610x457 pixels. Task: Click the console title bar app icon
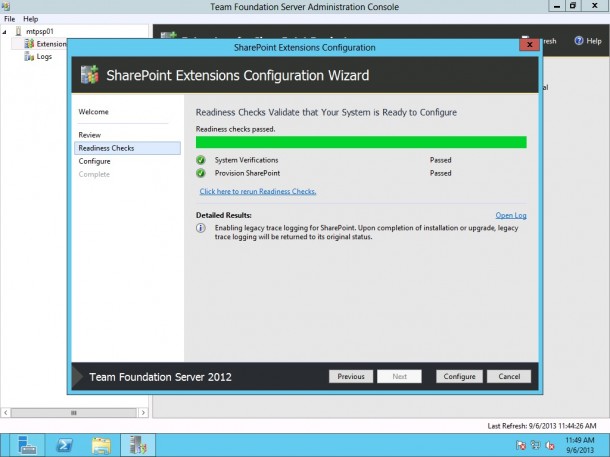pyautogui.click(x=5, y=6)
